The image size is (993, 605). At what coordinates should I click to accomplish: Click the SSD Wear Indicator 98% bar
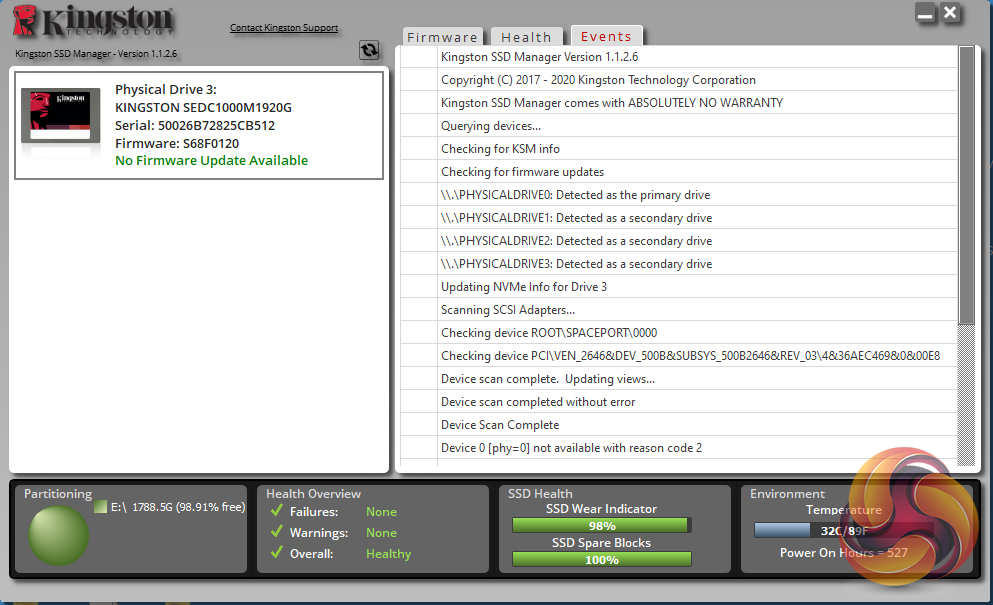[x=601, y=526]
